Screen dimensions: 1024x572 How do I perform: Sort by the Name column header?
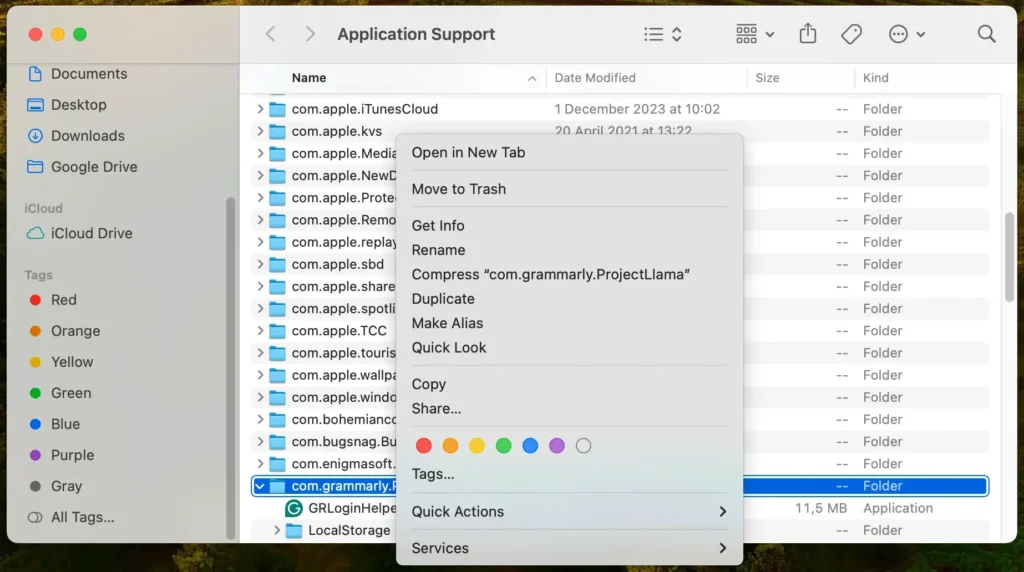tap(309, 78)
